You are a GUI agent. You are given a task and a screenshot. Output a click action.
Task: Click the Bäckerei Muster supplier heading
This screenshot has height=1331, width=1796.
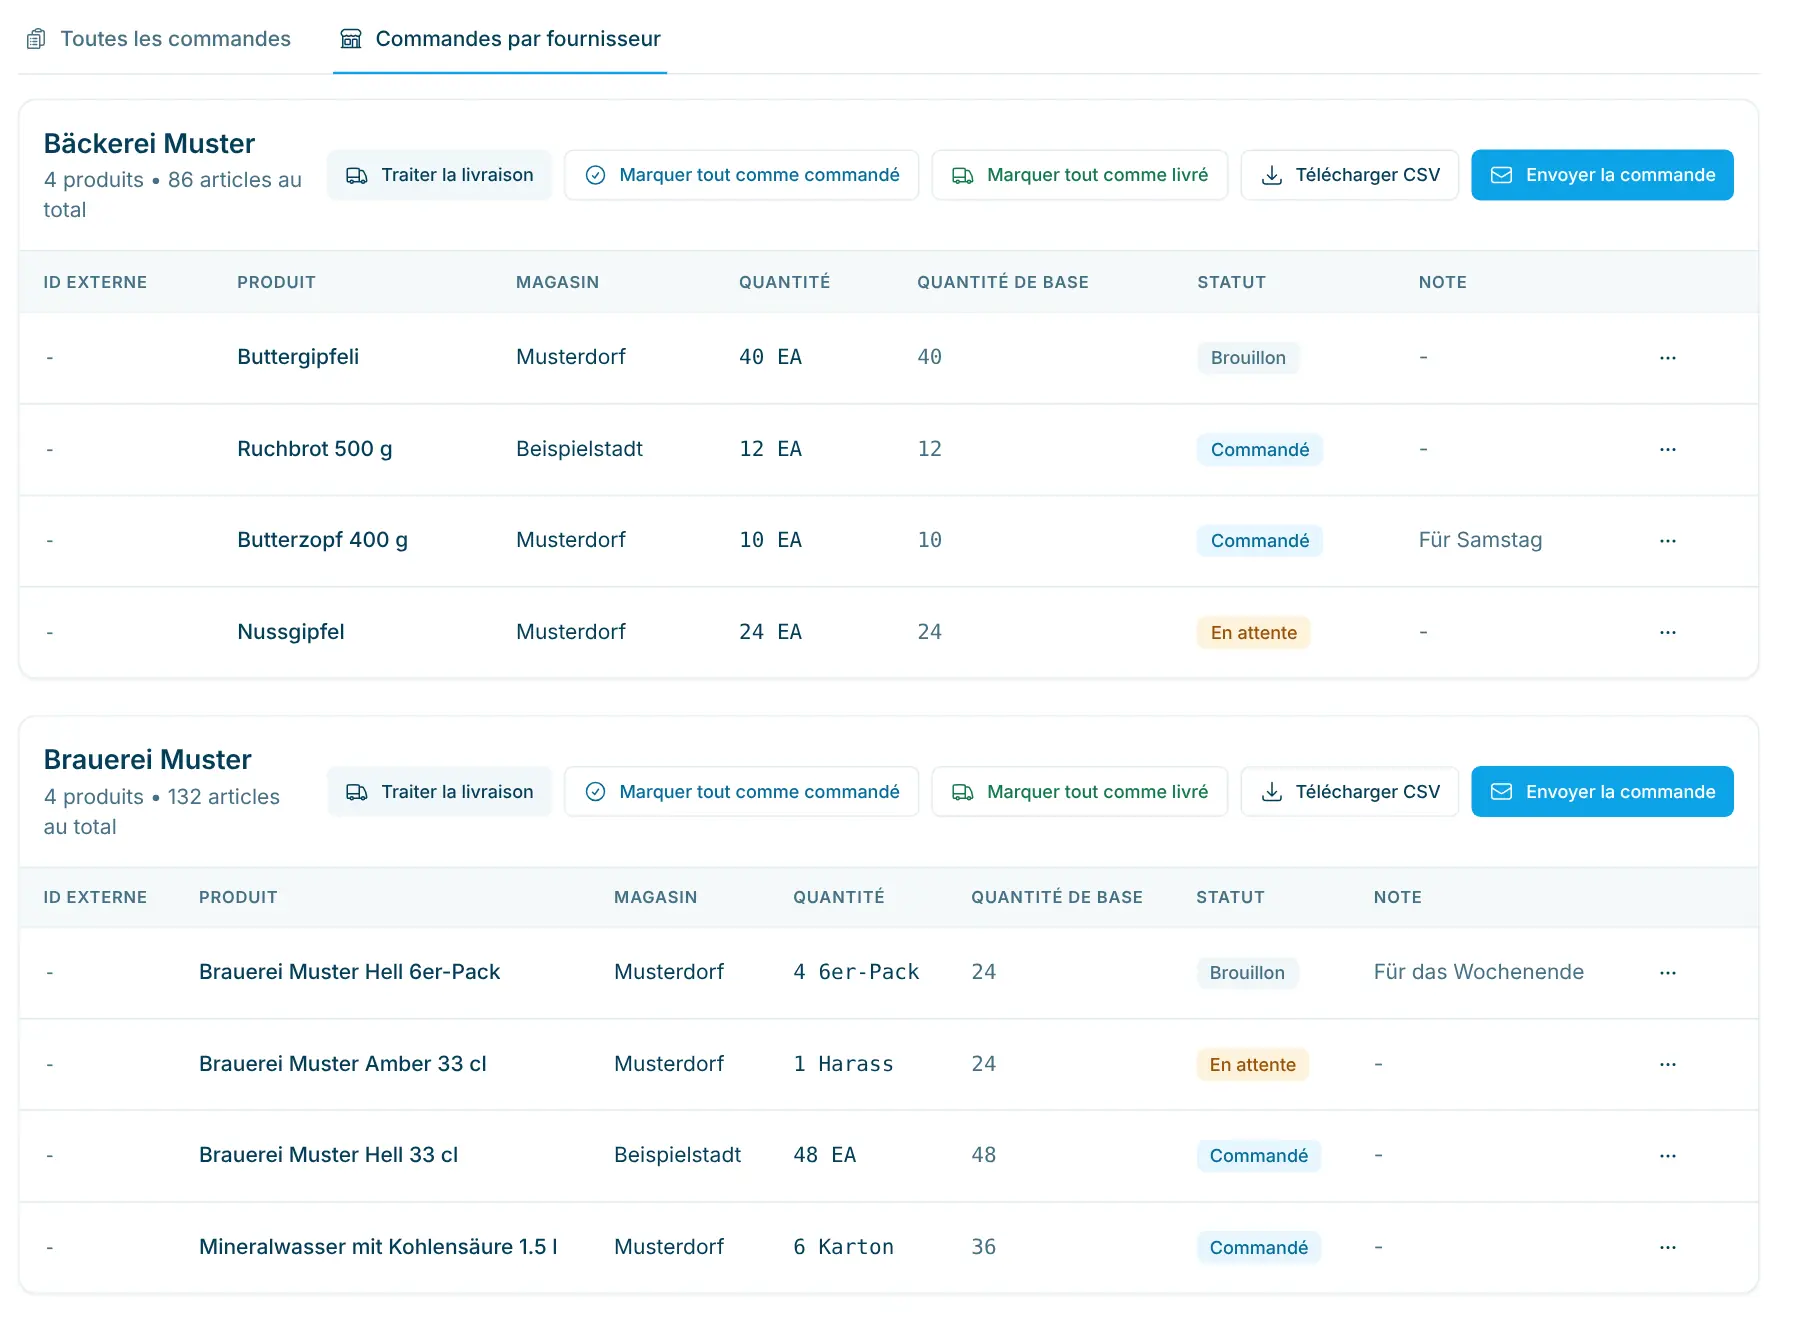[149, 144]
